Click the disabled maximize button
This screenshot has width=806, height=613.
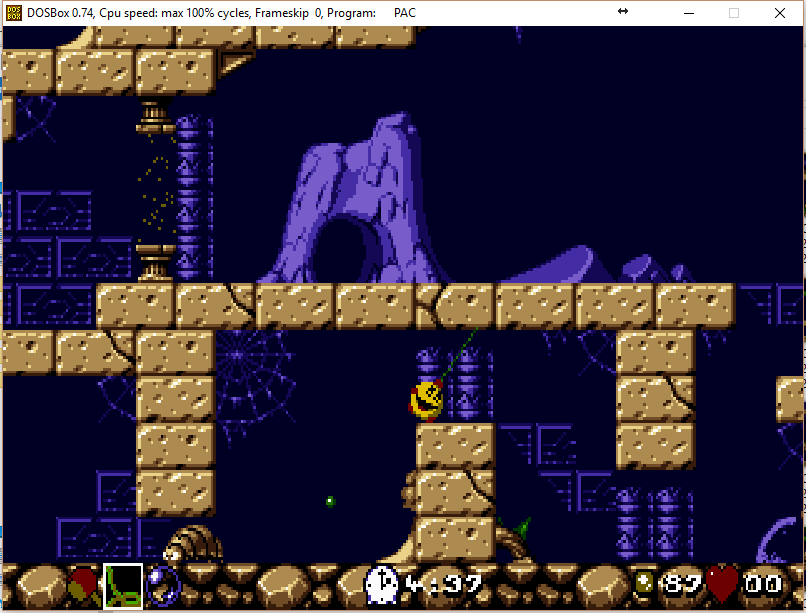[x=734, y=13]
